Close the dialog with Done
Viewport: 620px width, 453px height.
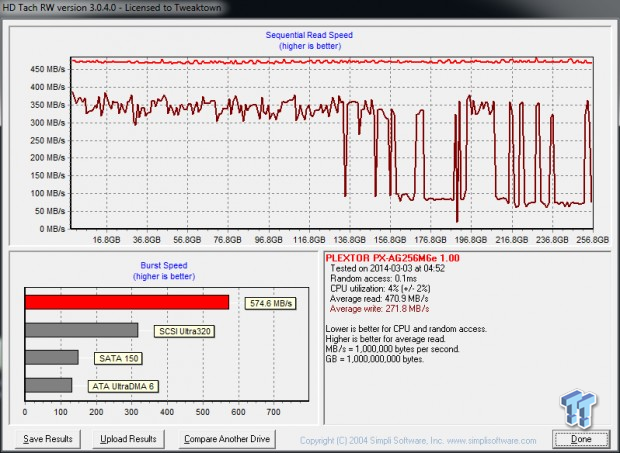pos(581,439)
